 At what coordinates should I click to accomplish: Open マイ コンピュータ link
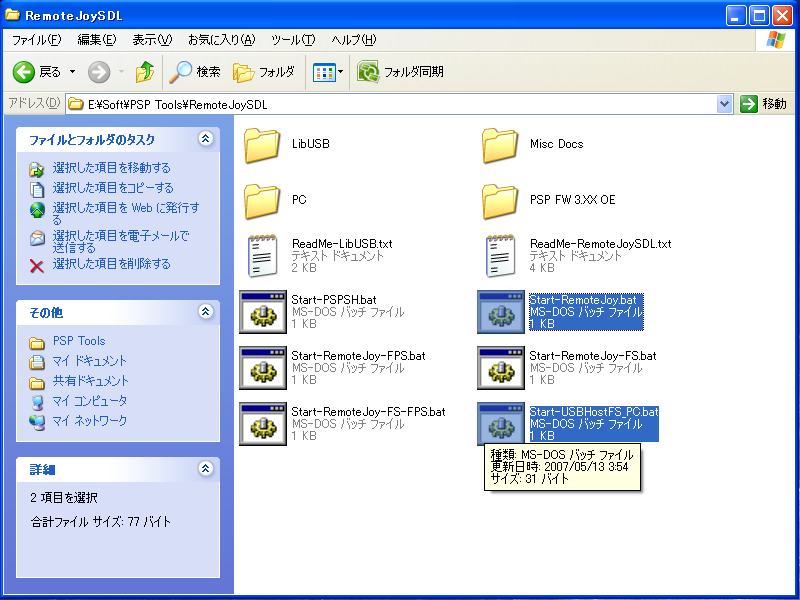(89, 401)
